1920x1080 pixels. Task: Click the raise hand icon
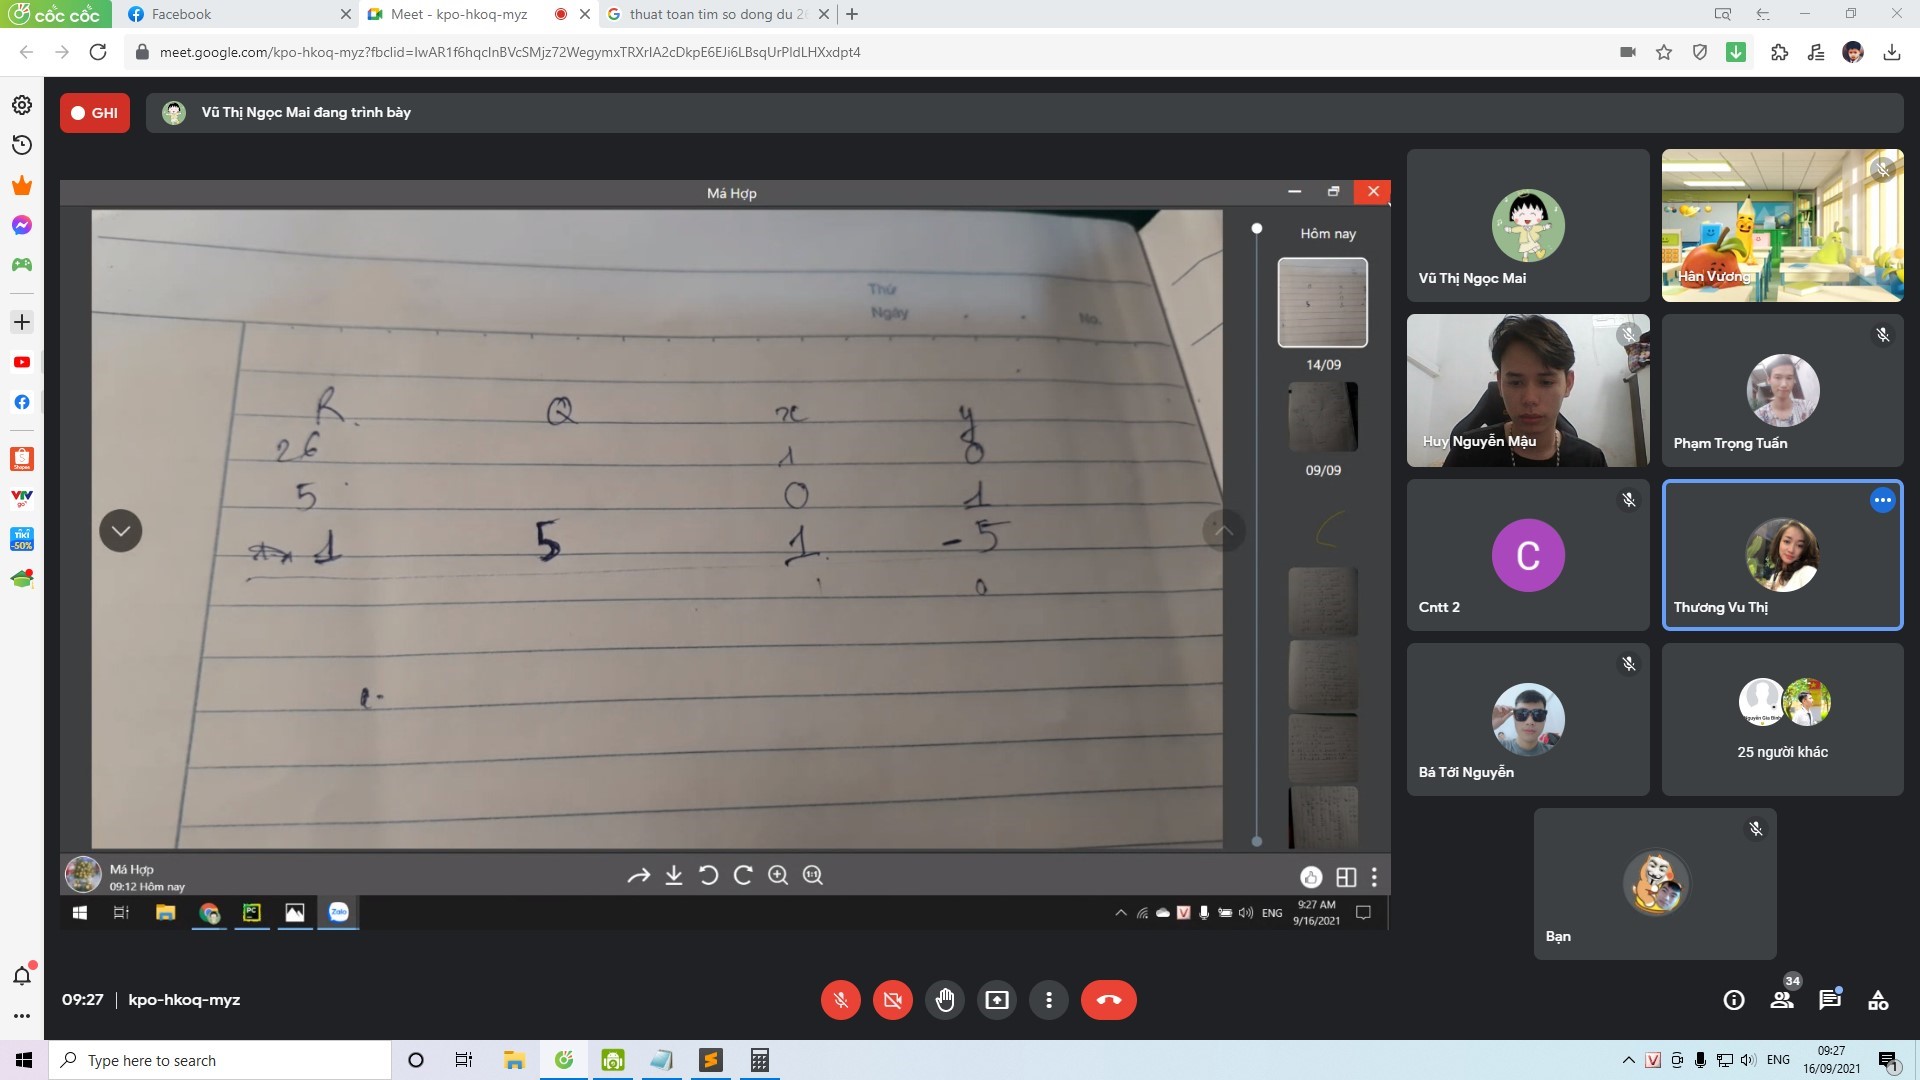(945, 1000)
